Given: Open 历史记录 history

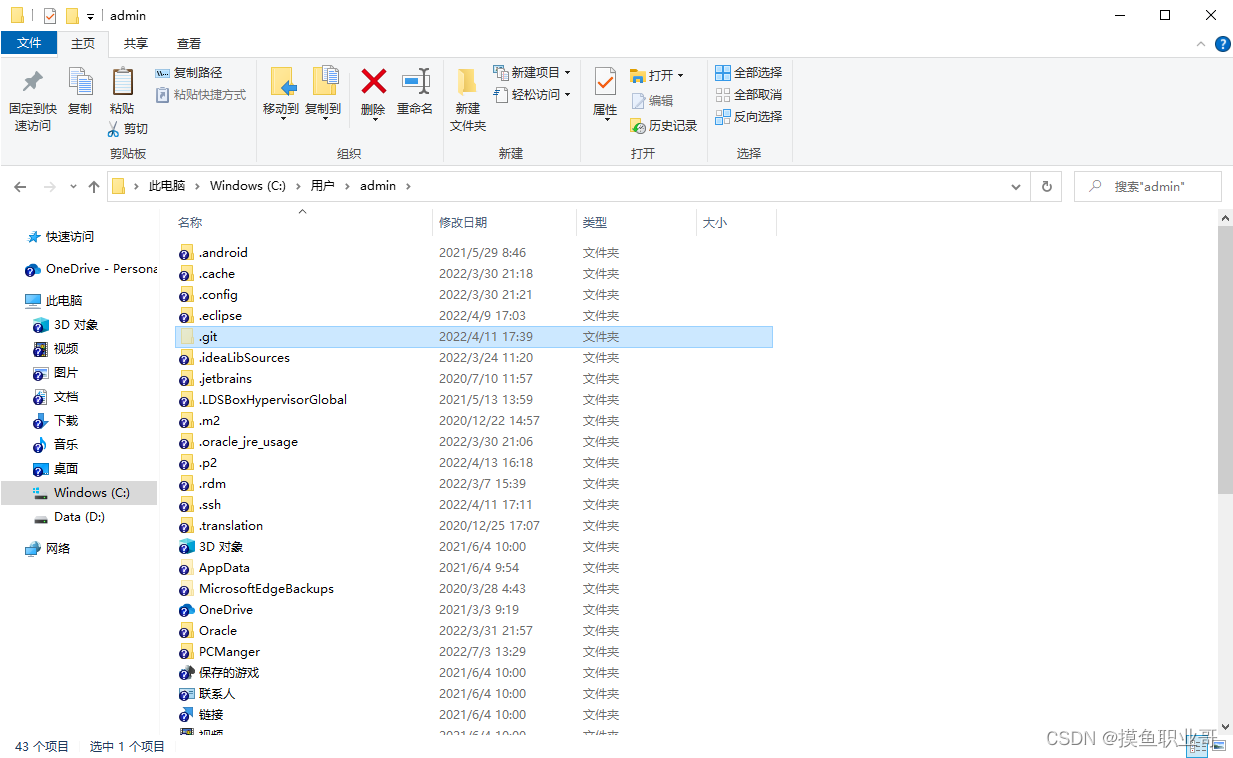Looking at the screenshot, I should [x=664, y=126].
